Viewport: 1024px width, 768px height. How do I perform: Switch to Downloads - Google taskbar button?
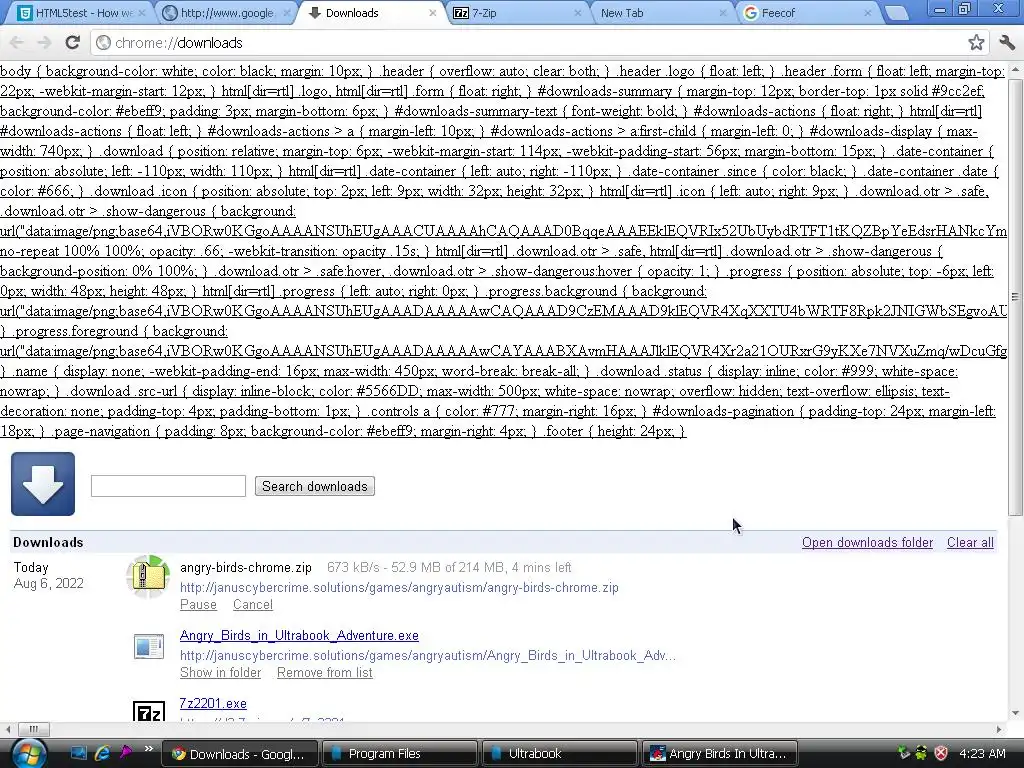point(239,754)
